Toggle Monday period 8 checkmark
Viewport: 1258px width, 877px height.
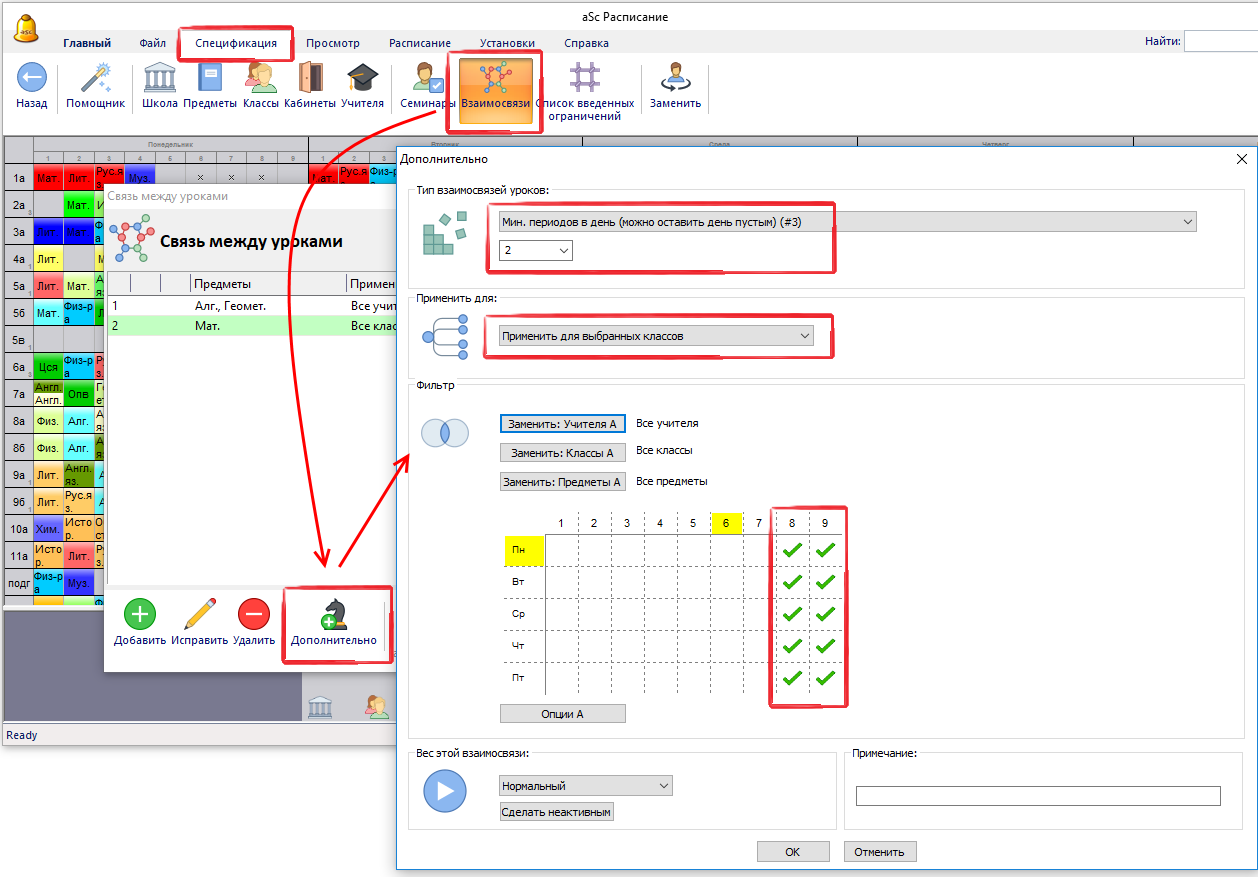click(x=792, y=549)
